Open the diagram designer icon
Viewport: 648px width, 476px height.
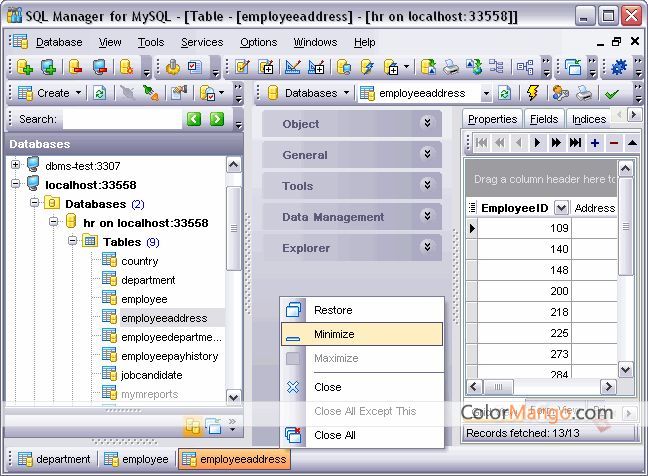[x=525, y=67]
